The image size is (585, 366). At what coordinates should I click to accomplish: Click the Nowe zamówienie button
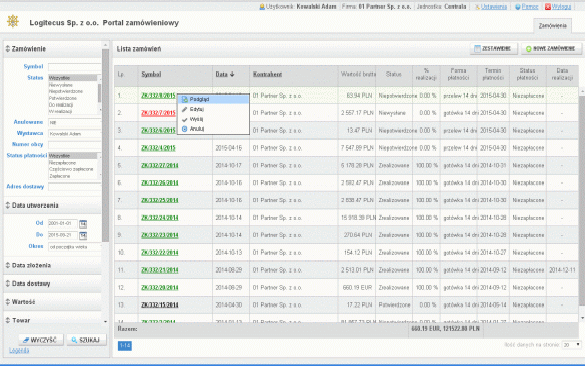tap(551, 49)
